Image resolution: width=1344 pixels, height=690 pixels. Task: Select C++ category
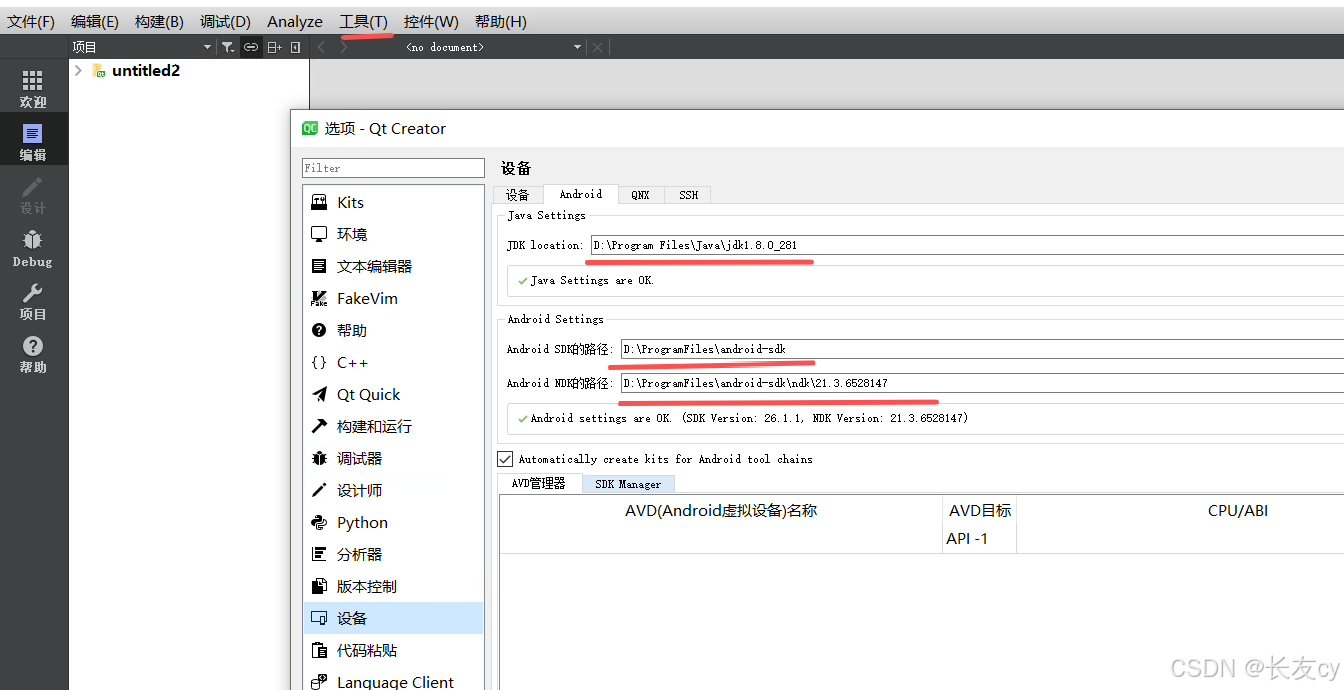[x=393, y=362]
